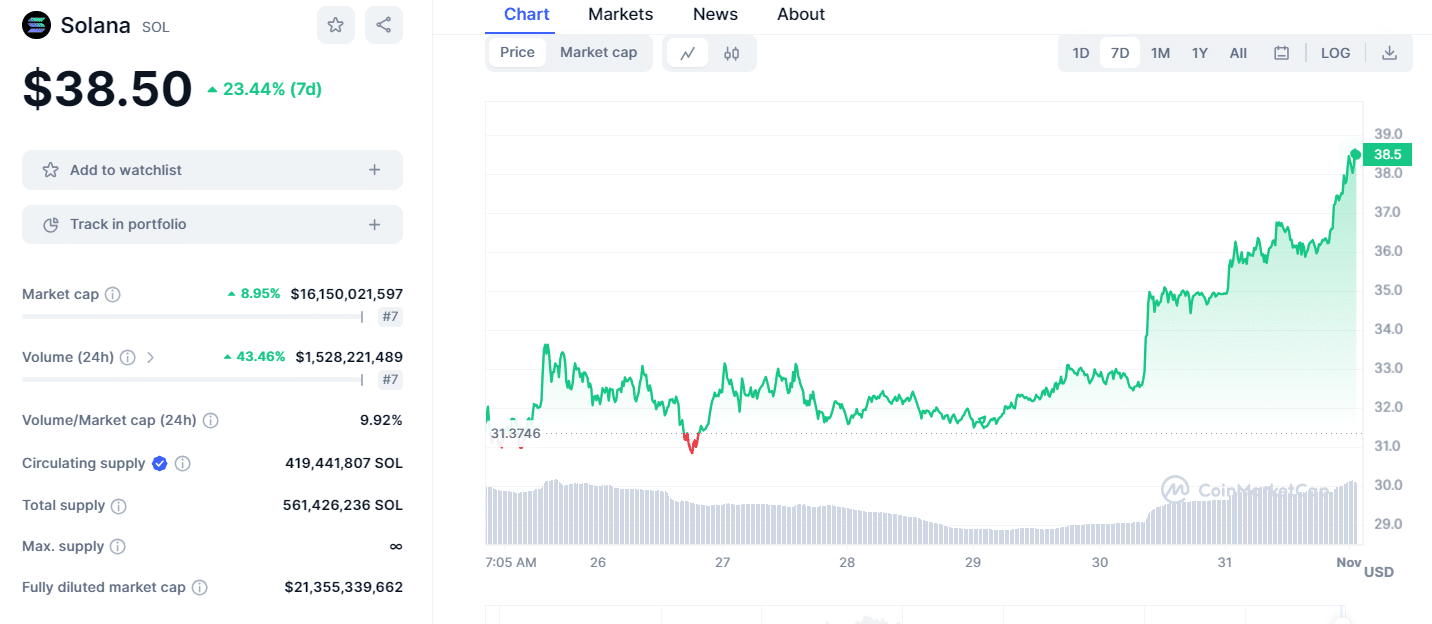1432x624 pixels.
Task: Click the 31.3746 opening price label
Action: click(515, 433)
